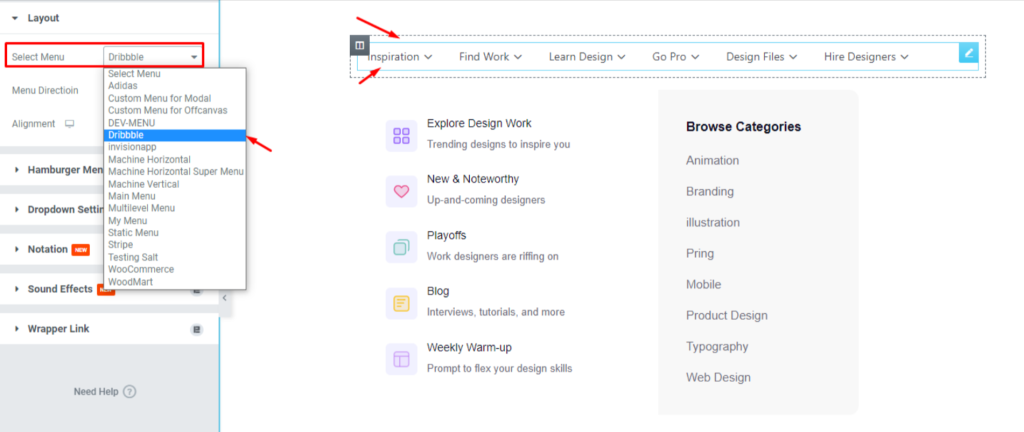This screenshot has height=432, width=1024.
Task: Choose Stripe in the dropdown list
Action: (122, 245)
